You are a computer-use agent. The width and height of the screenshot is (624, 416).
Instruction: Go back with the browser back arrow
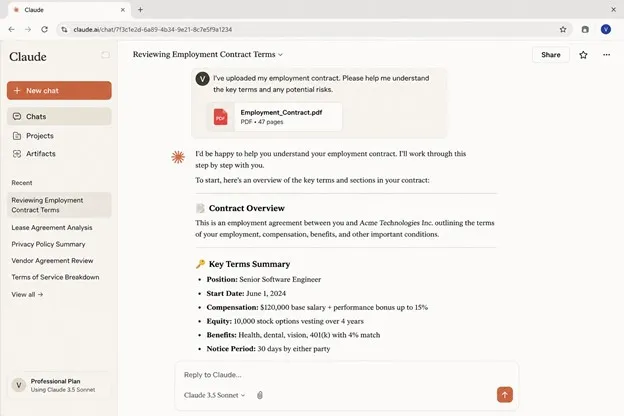pyautogui.click(x=12, y=29)
